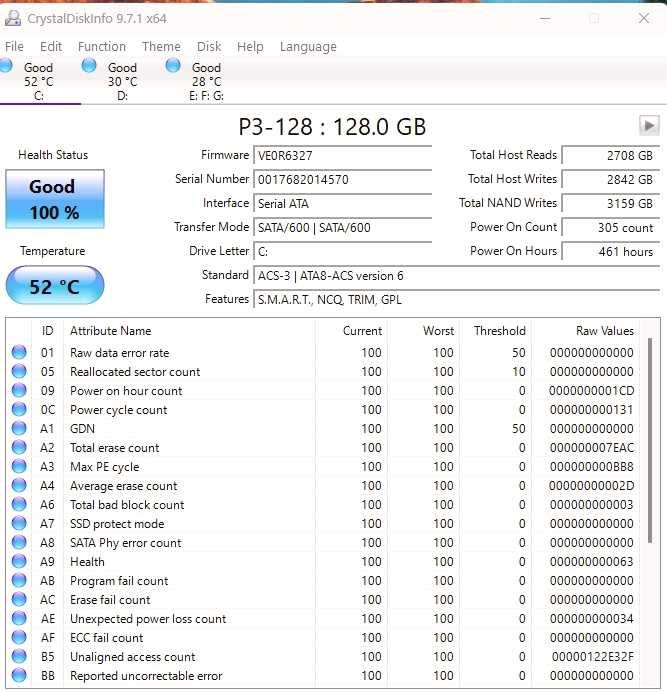This screenshot has width=667, height=692.
Task: Select the D: disk tab at 30 °C
Action: (122, 82)
